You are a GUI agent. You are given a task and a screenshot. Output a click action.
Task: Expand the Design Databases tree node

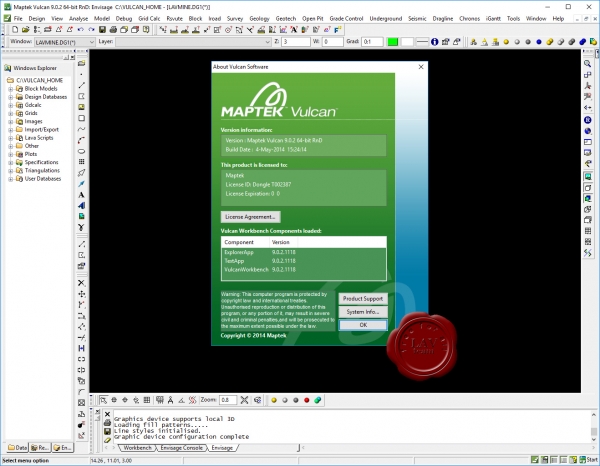tap(11, 97)
